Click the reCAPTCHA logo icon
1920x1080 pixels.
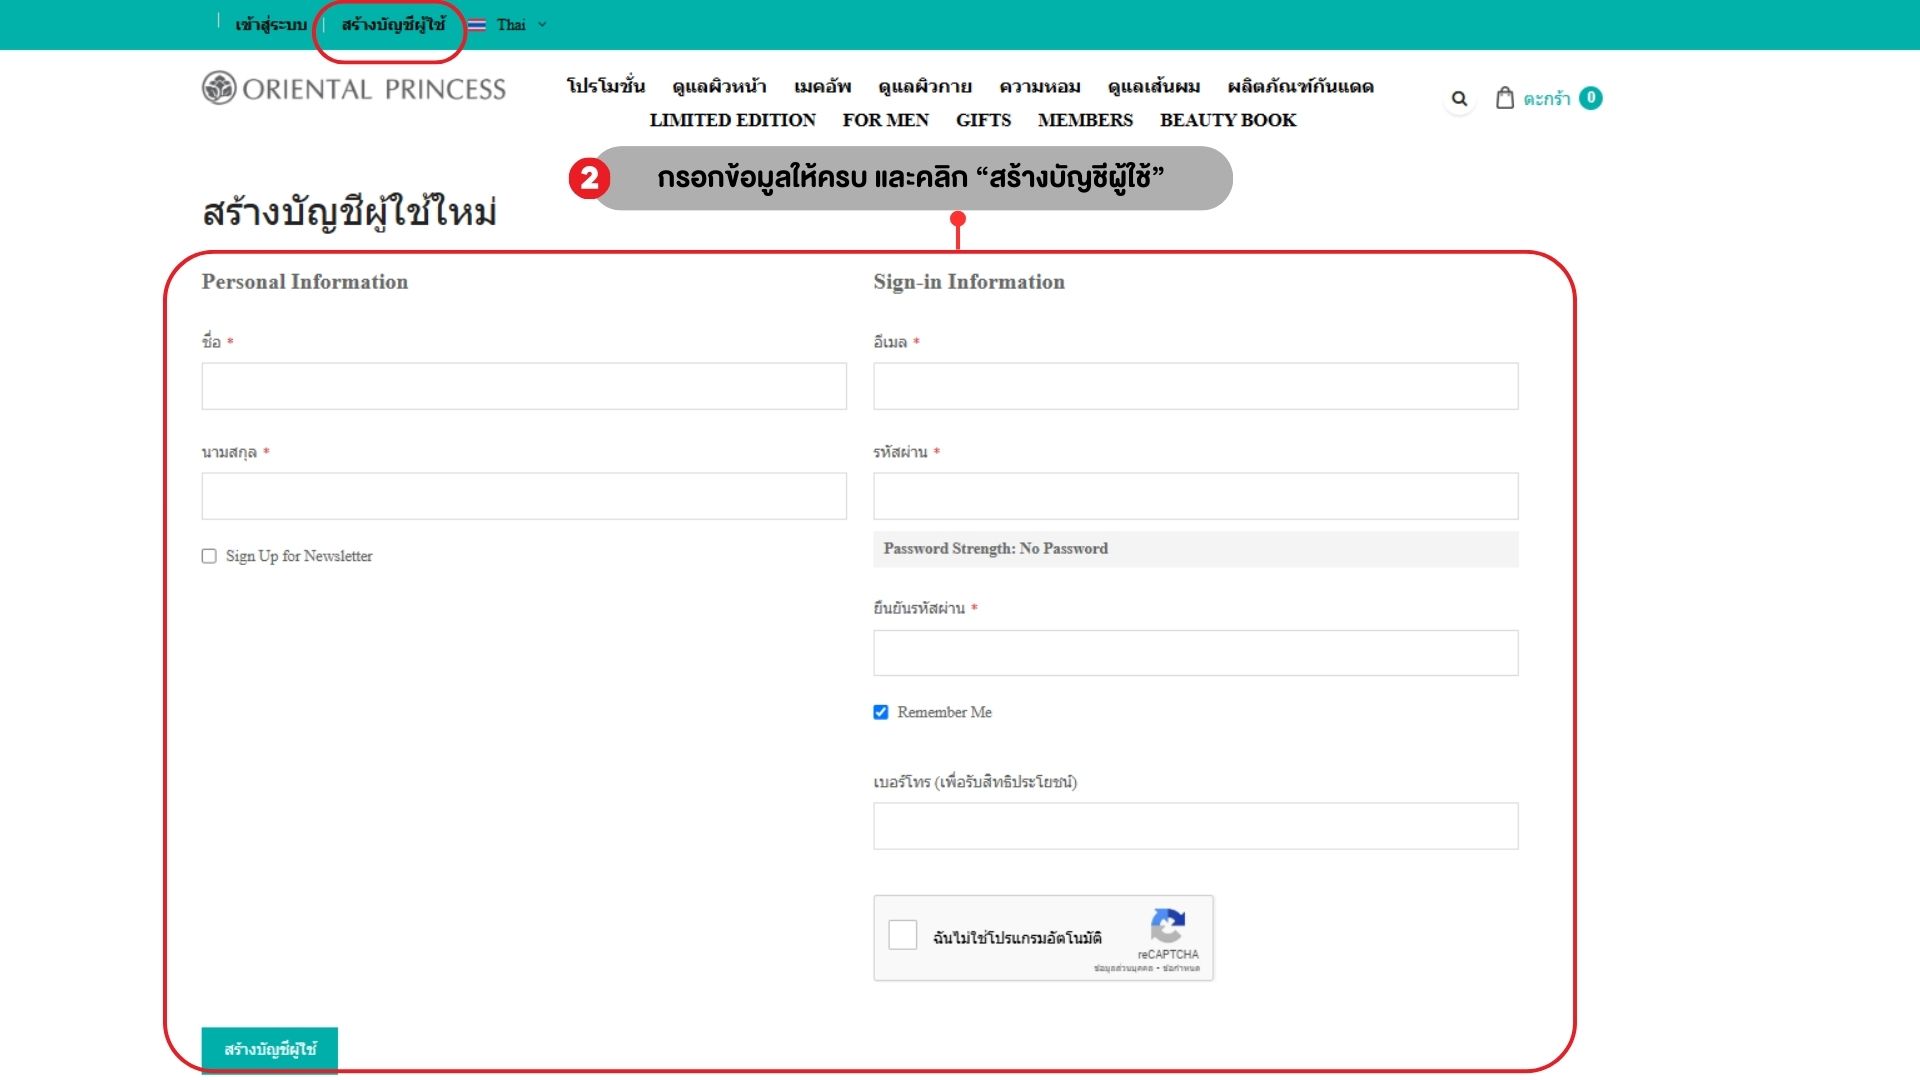click(1167, 926)
